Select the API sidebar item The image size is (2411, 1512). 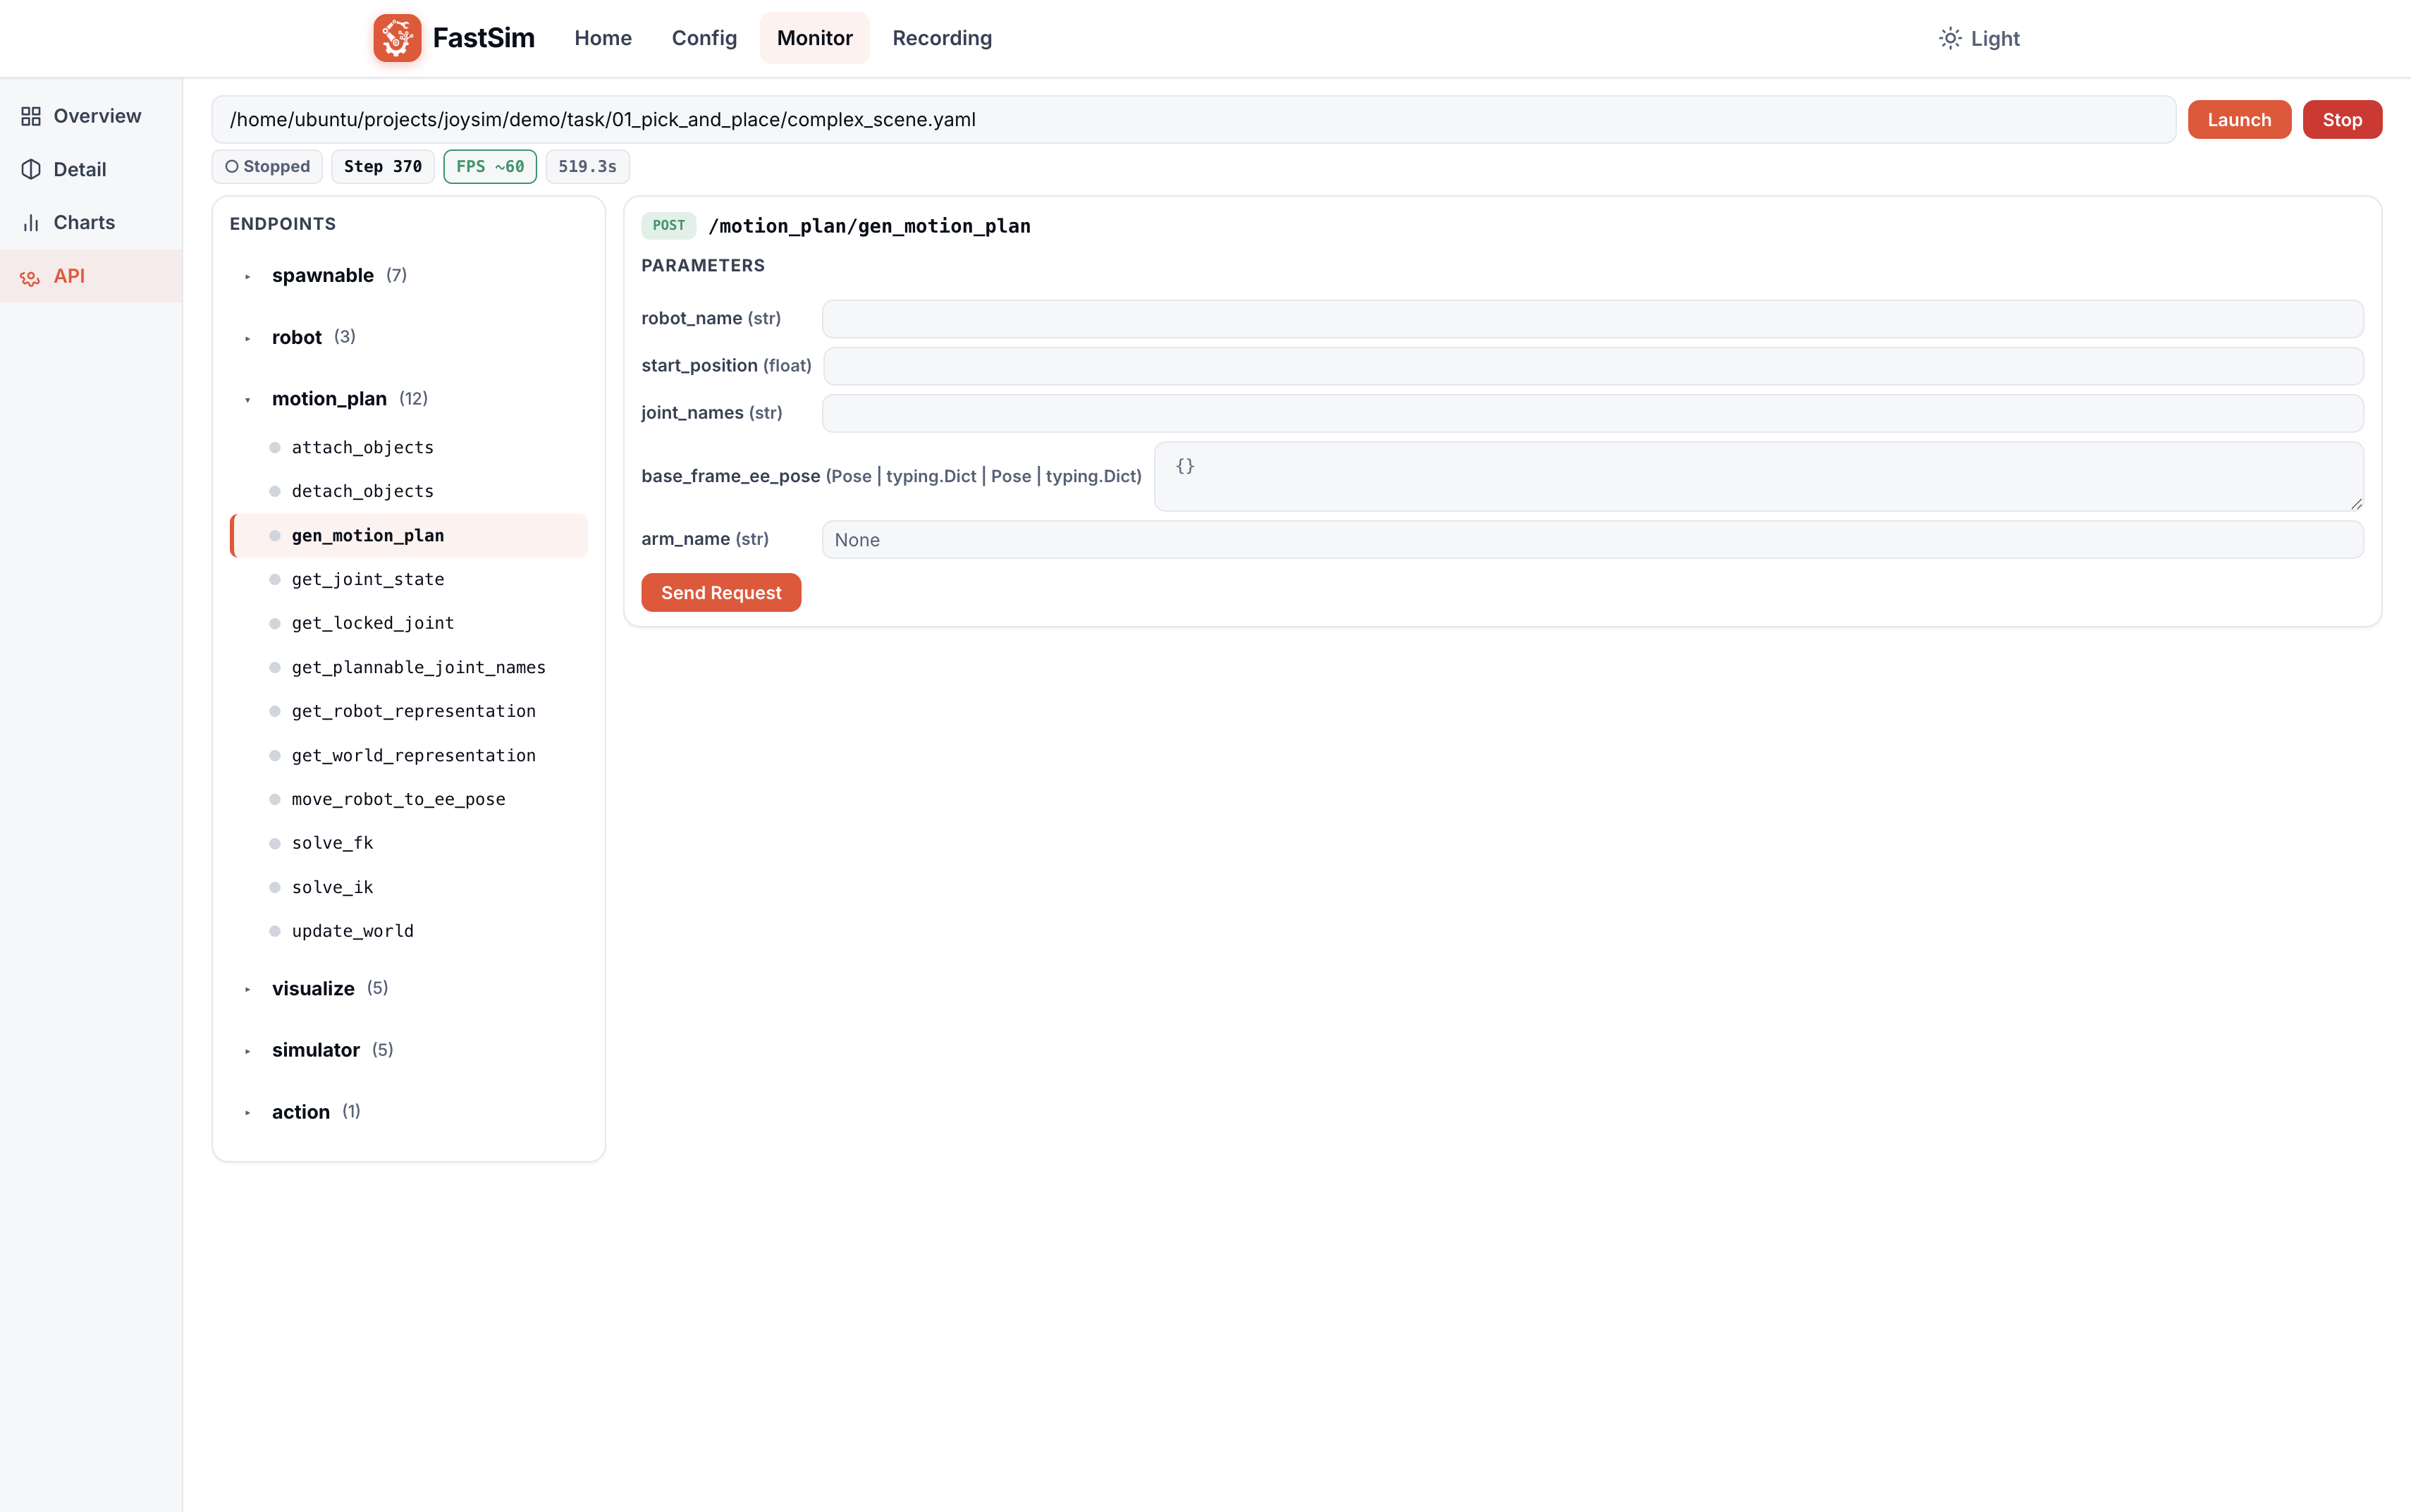91,276
